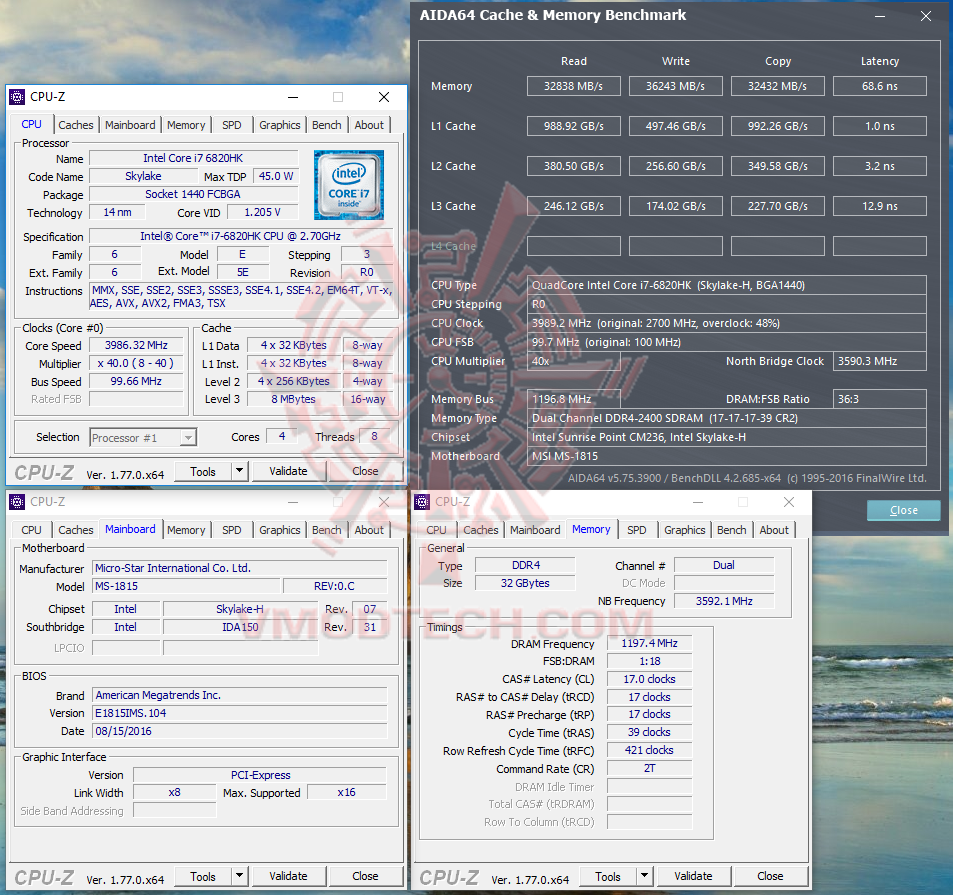The height and width of the screenshot is (895, 953).
Task: Click the CPU Type field in AIDA64
Action: pos(727,285)
